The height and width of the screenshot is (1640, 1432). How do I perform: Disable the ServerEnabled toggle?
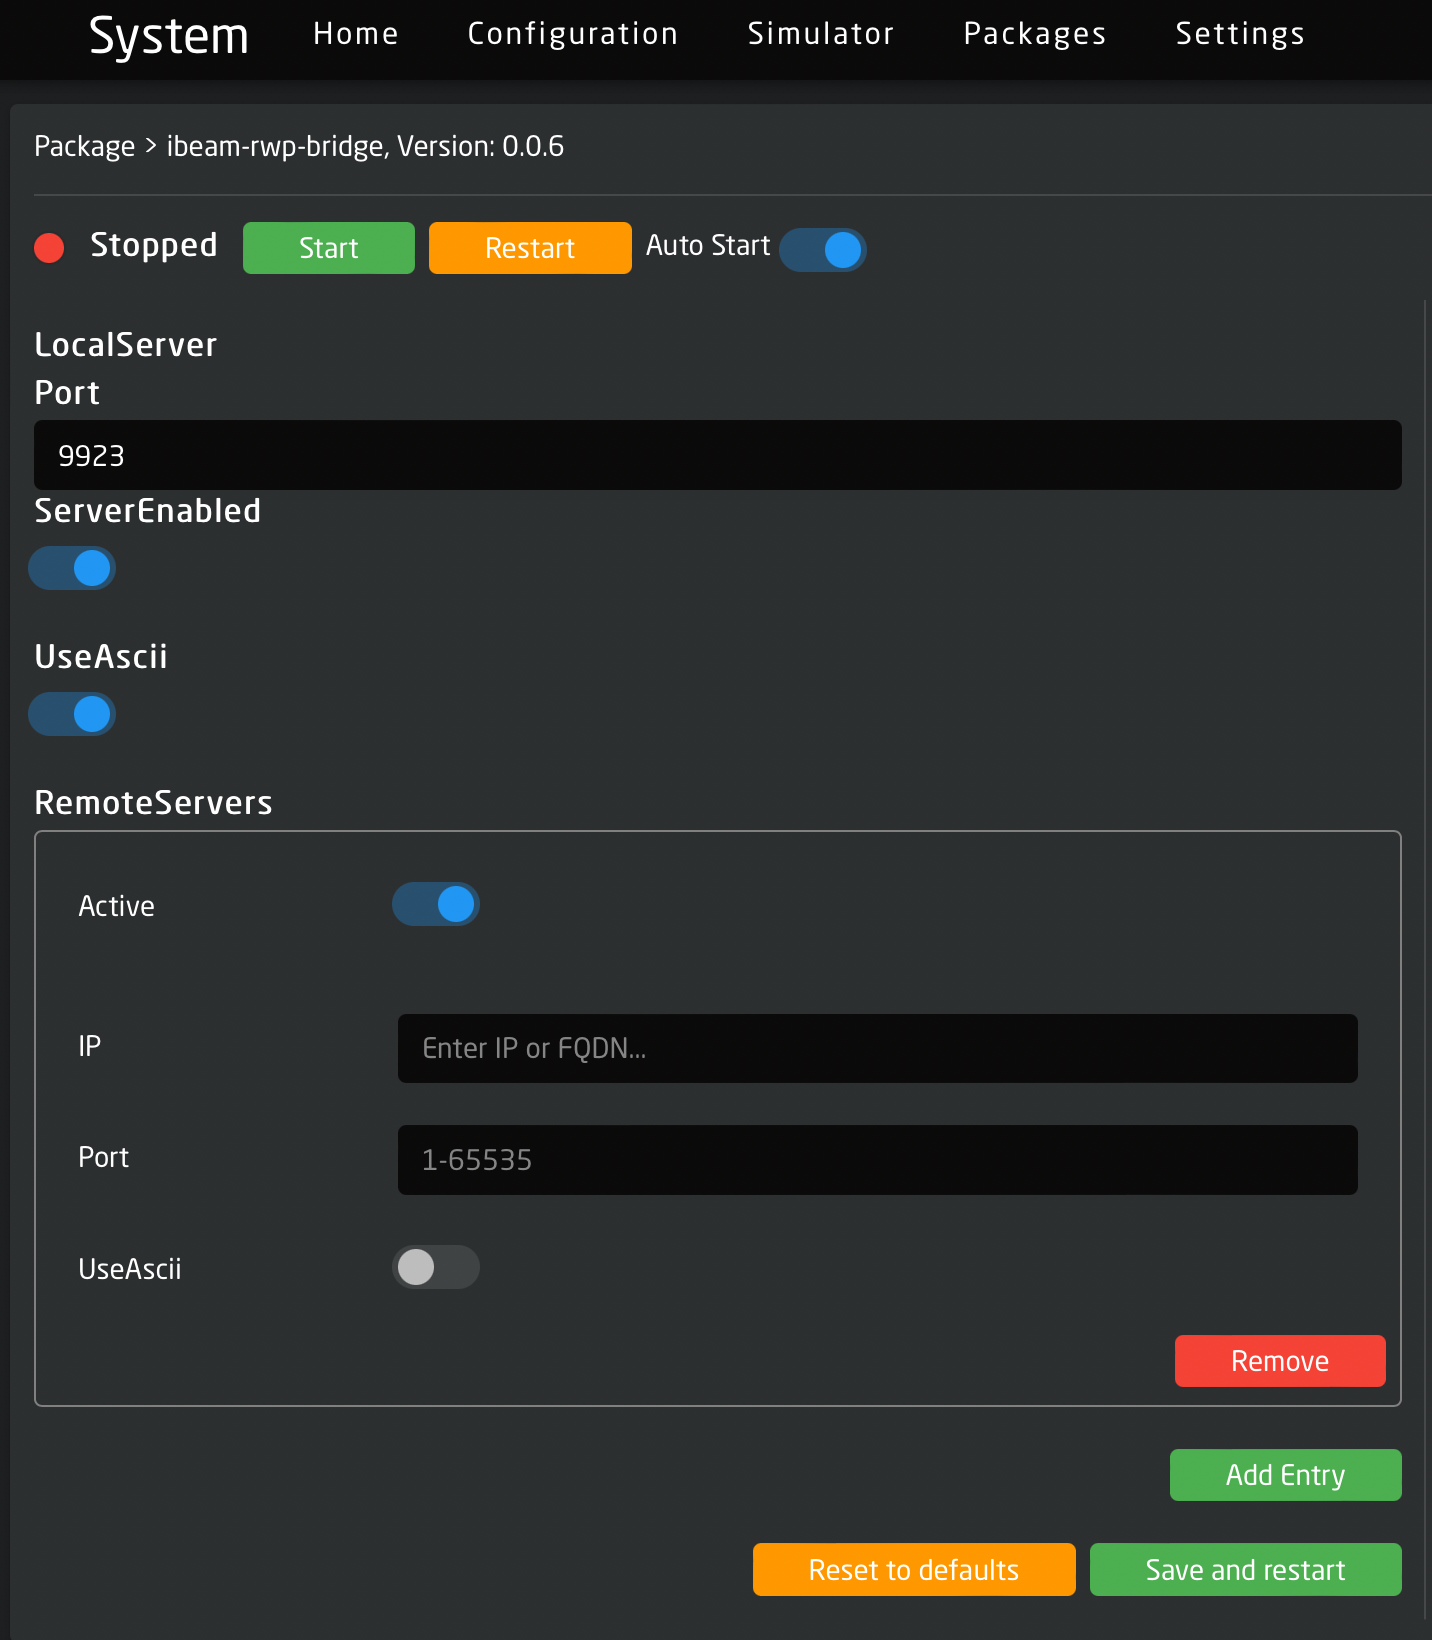point(72,568)
